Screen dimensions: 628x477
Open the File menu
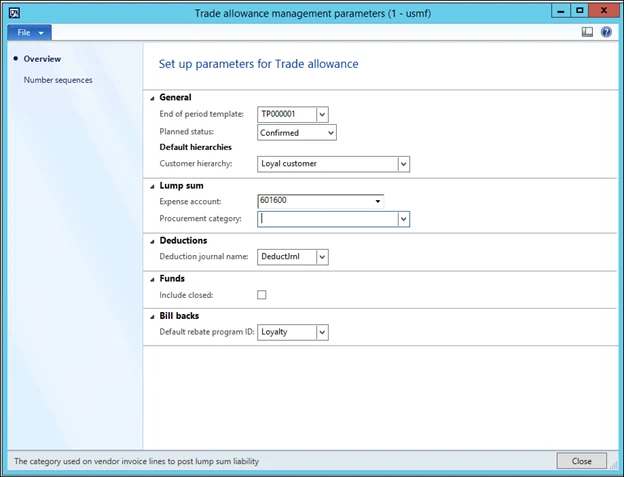pos(29,32)
